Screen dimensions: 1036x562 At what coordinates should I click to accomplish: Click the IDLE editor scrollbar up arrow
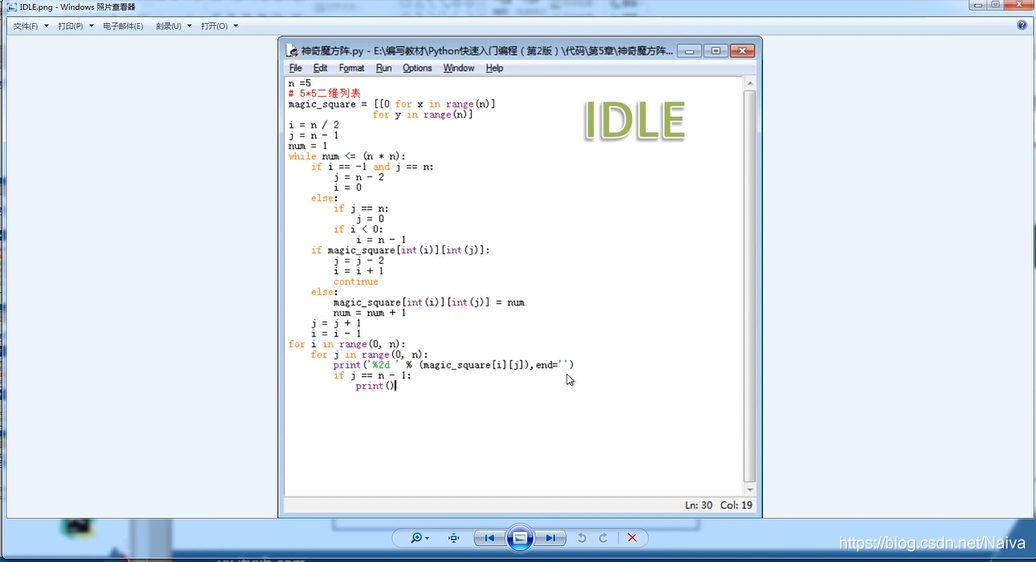coord(750,84)
